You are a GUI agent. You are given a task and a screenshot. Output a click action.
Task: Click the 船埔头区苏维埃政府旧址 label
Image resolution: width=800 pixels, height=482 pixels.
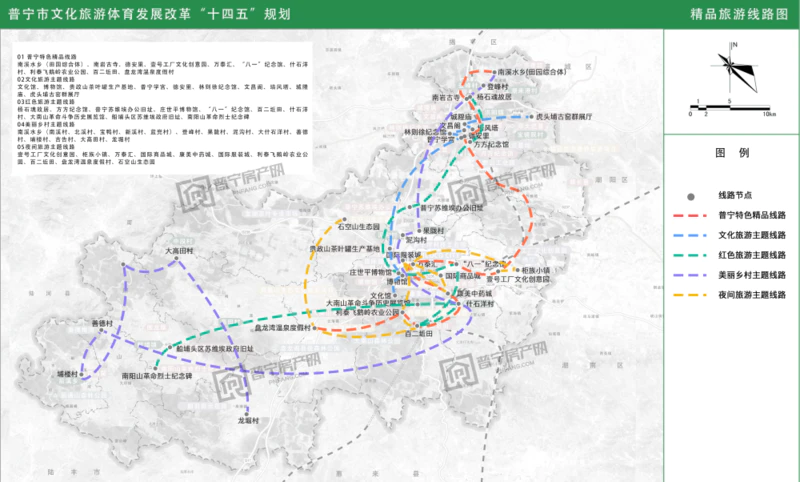click(215, 349)
